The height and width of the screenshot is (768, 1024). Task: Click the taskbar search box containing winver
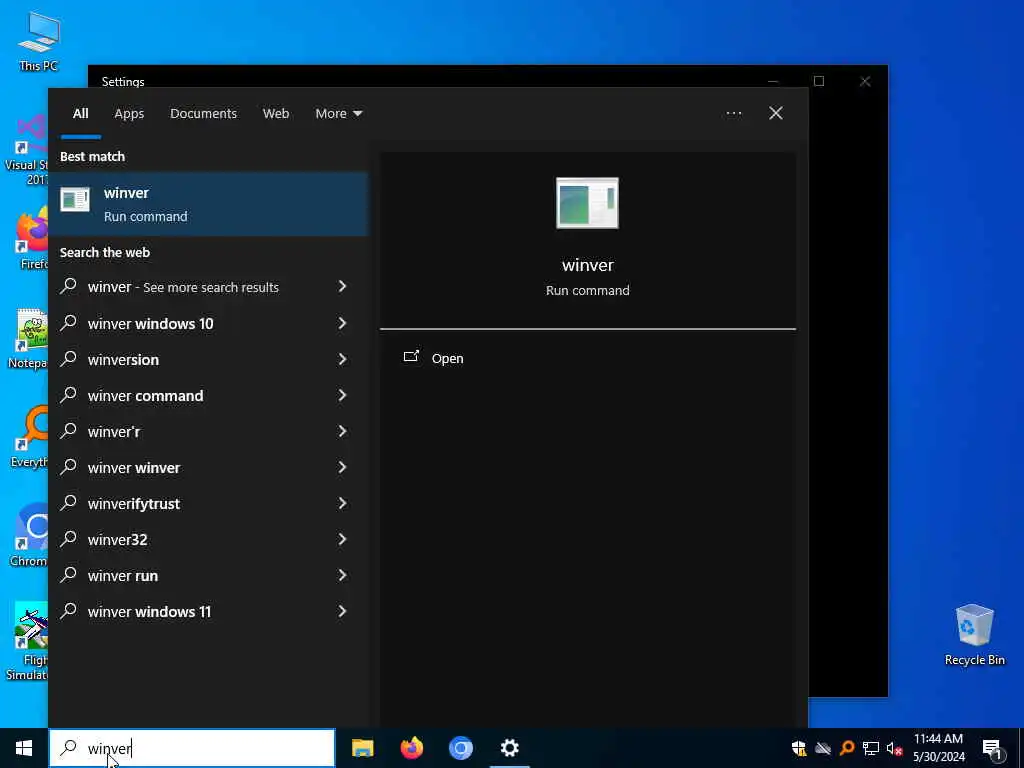[x=192, y=748]
